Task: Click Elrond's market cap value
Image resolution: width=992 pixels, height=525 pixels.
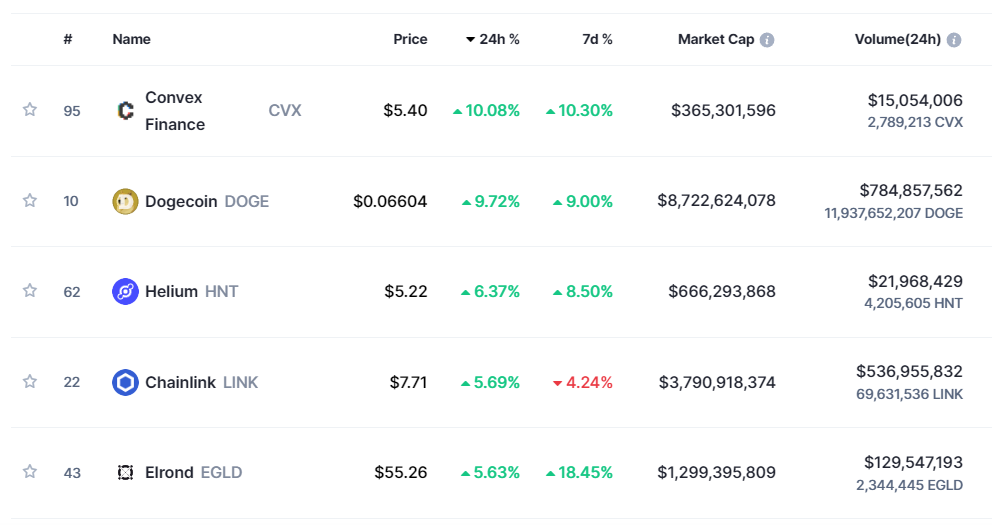Action: 716,472
